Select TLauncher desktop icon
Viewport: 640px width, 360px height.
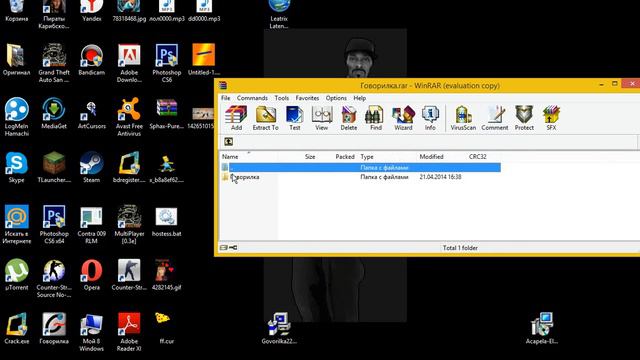click(x=54, y=167)
